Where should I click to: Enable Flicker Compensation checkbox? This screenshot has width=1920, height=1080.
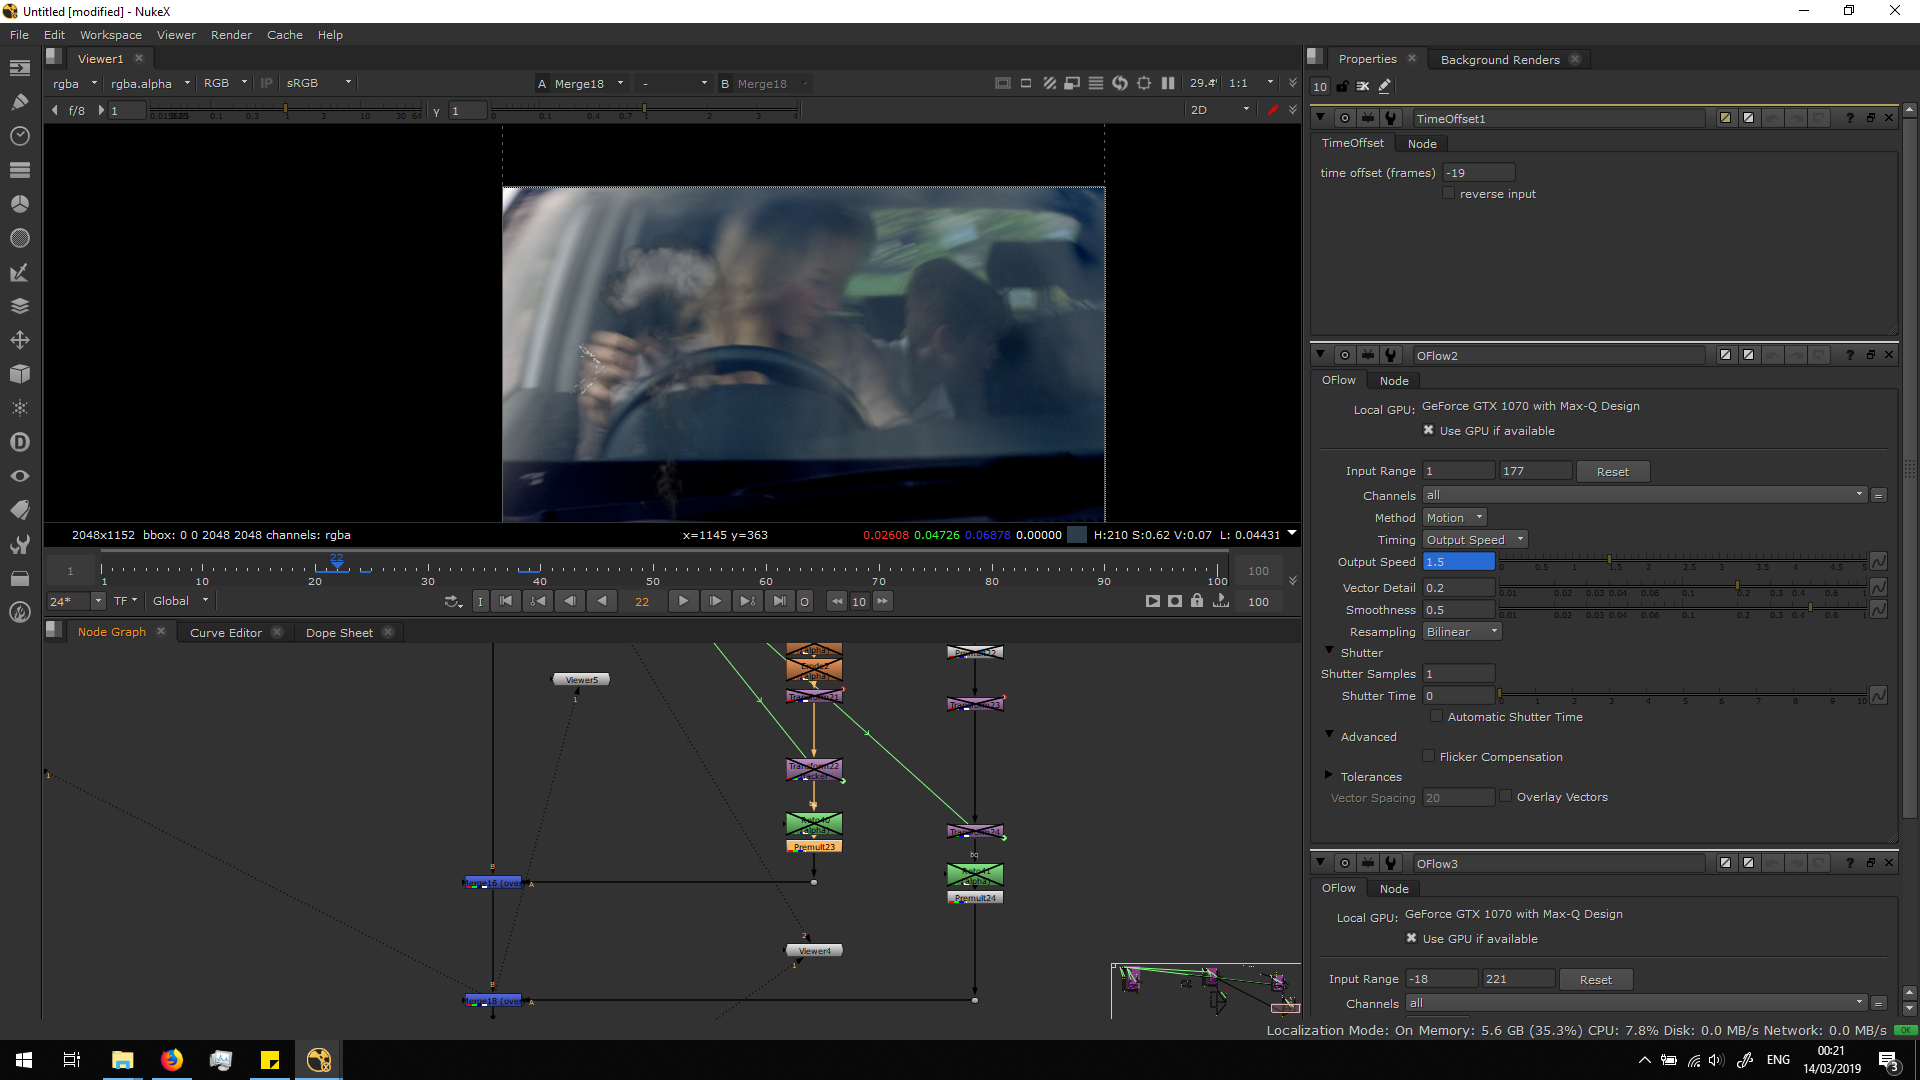1428,757
